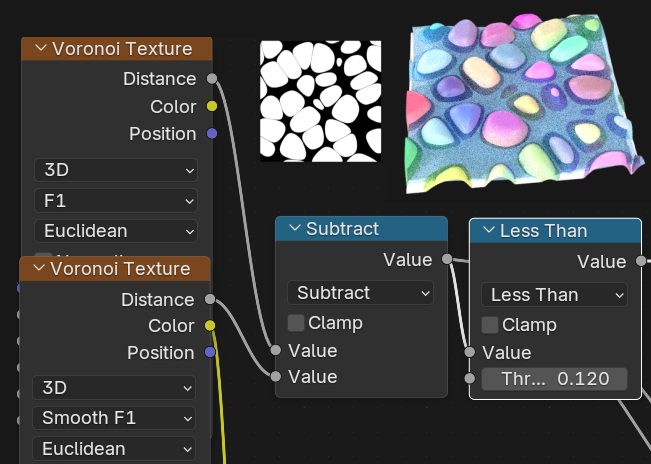Open the F1 feature dropdown

tap(116, 201)
